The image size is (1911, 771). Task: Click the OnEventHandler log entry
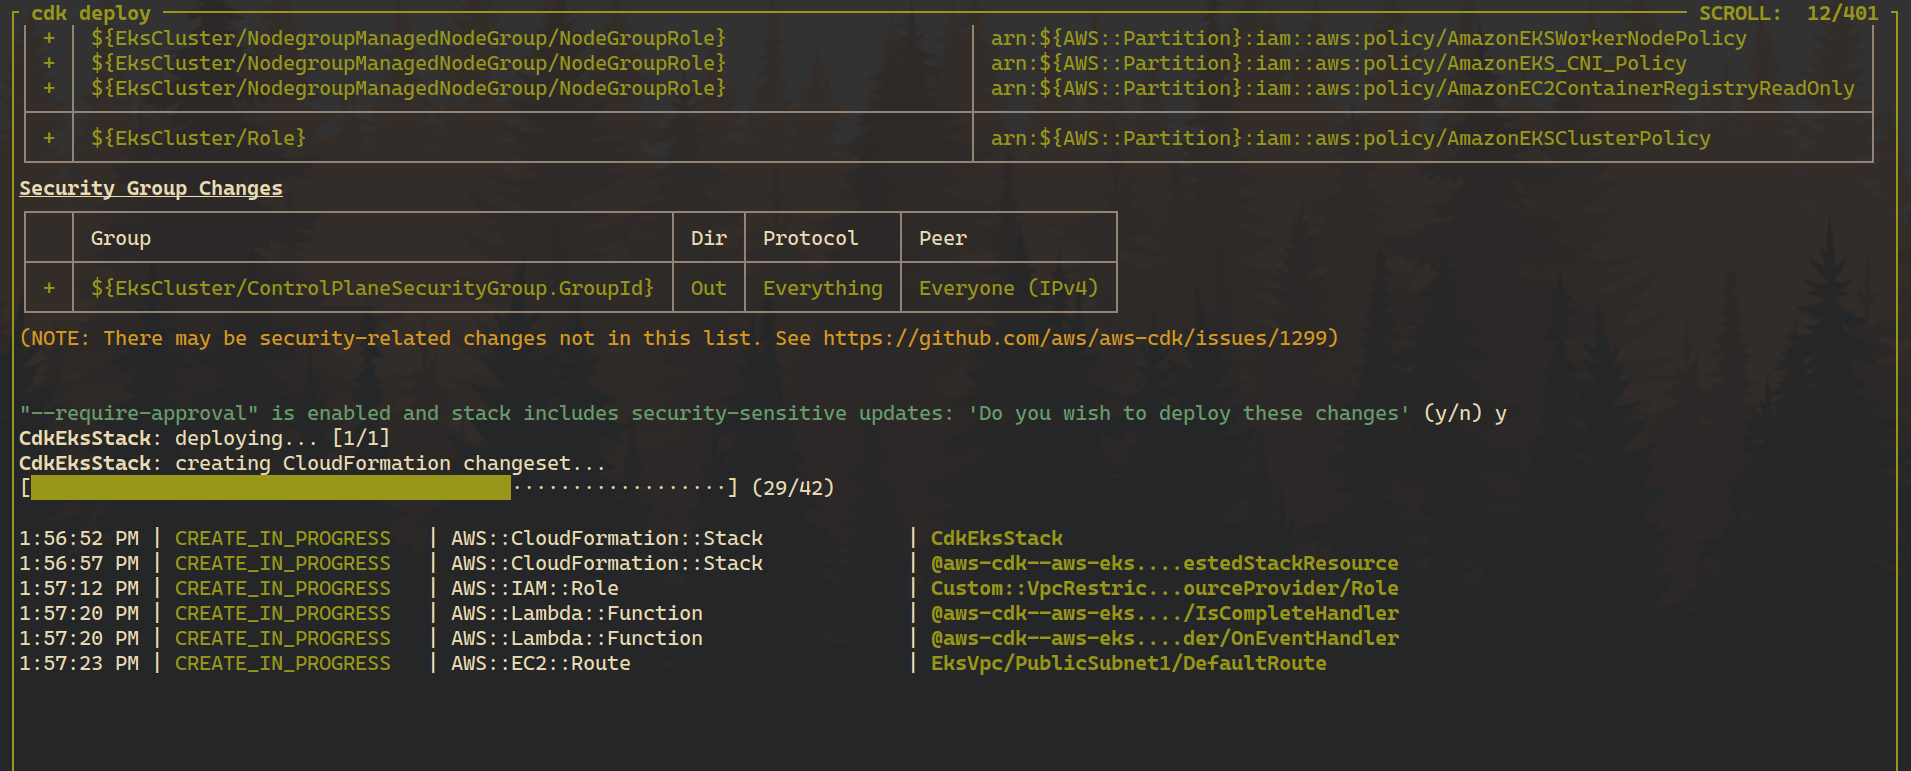1165,638
